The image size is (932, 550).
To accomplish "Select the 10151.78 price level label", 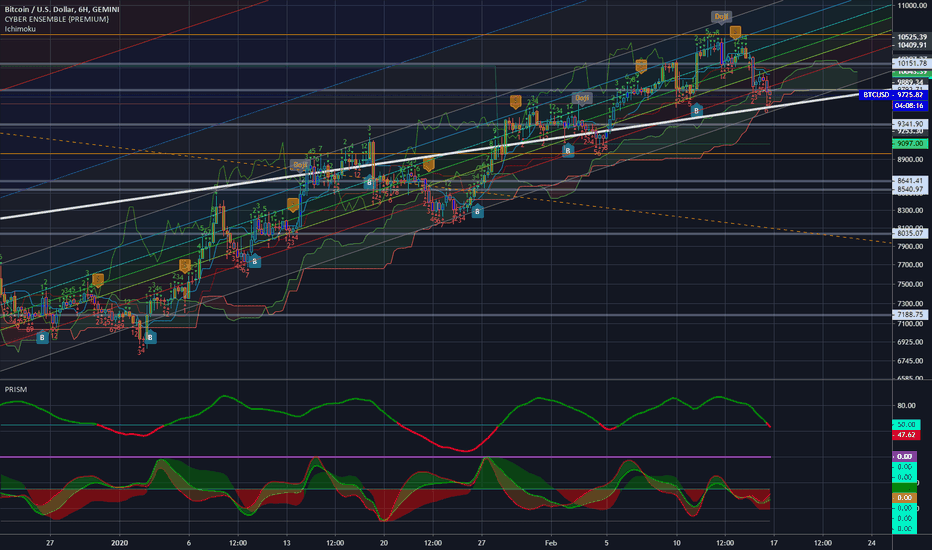I will pos(911,63).
